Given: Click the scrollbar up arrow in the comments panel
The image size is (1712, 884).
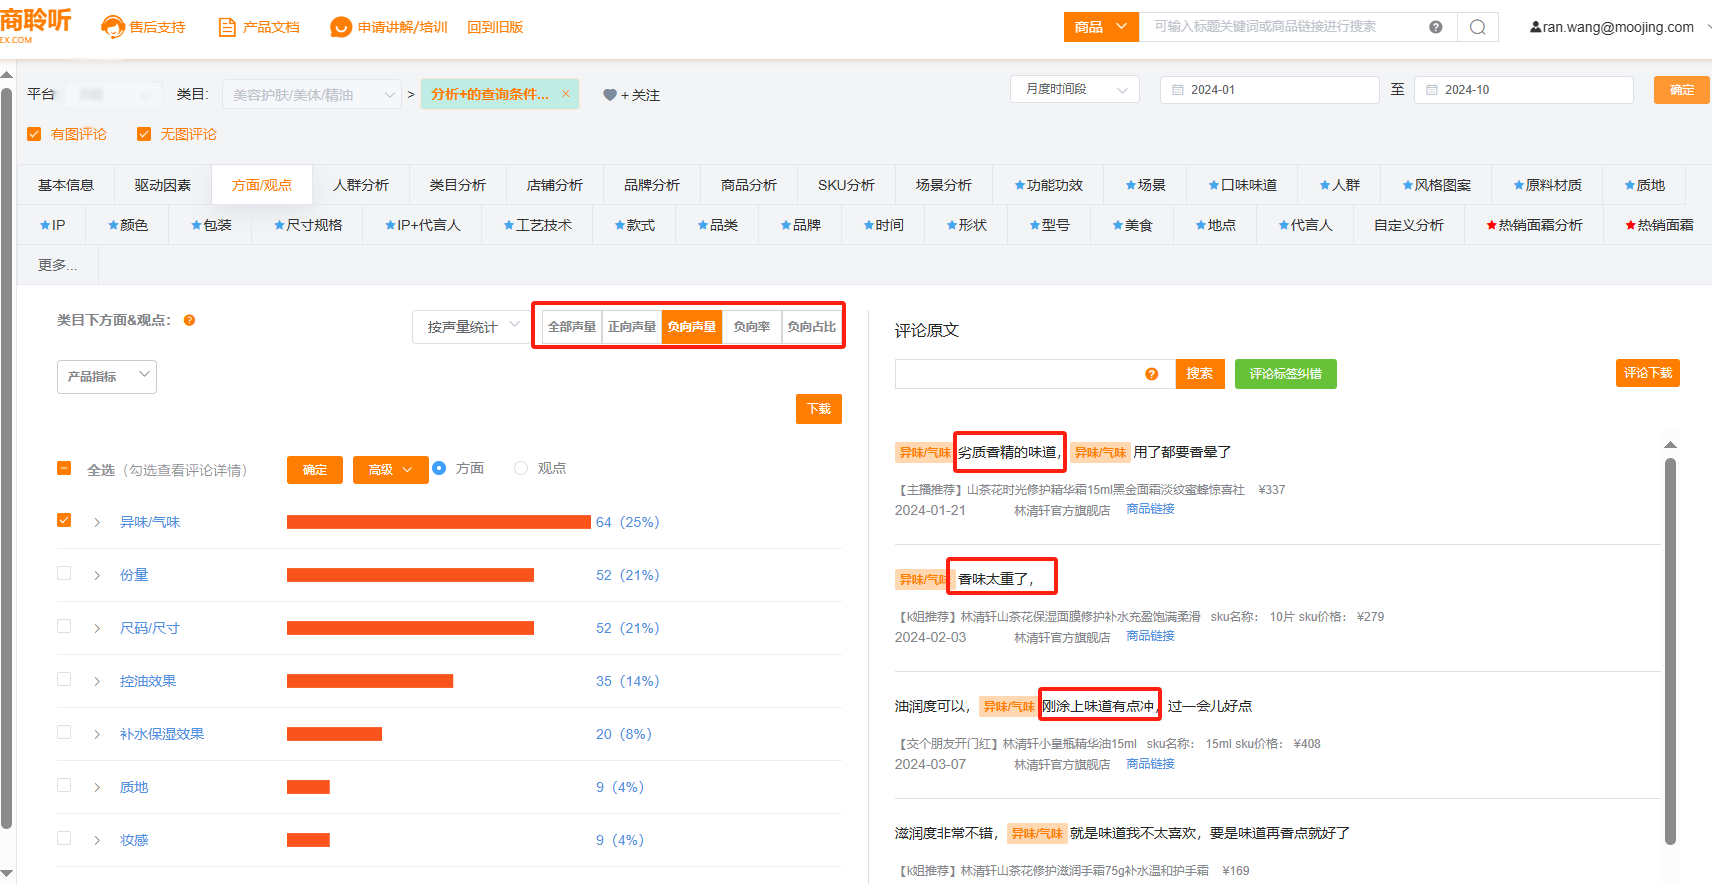Looking at the screenshot, I should tap(1670, 445).
